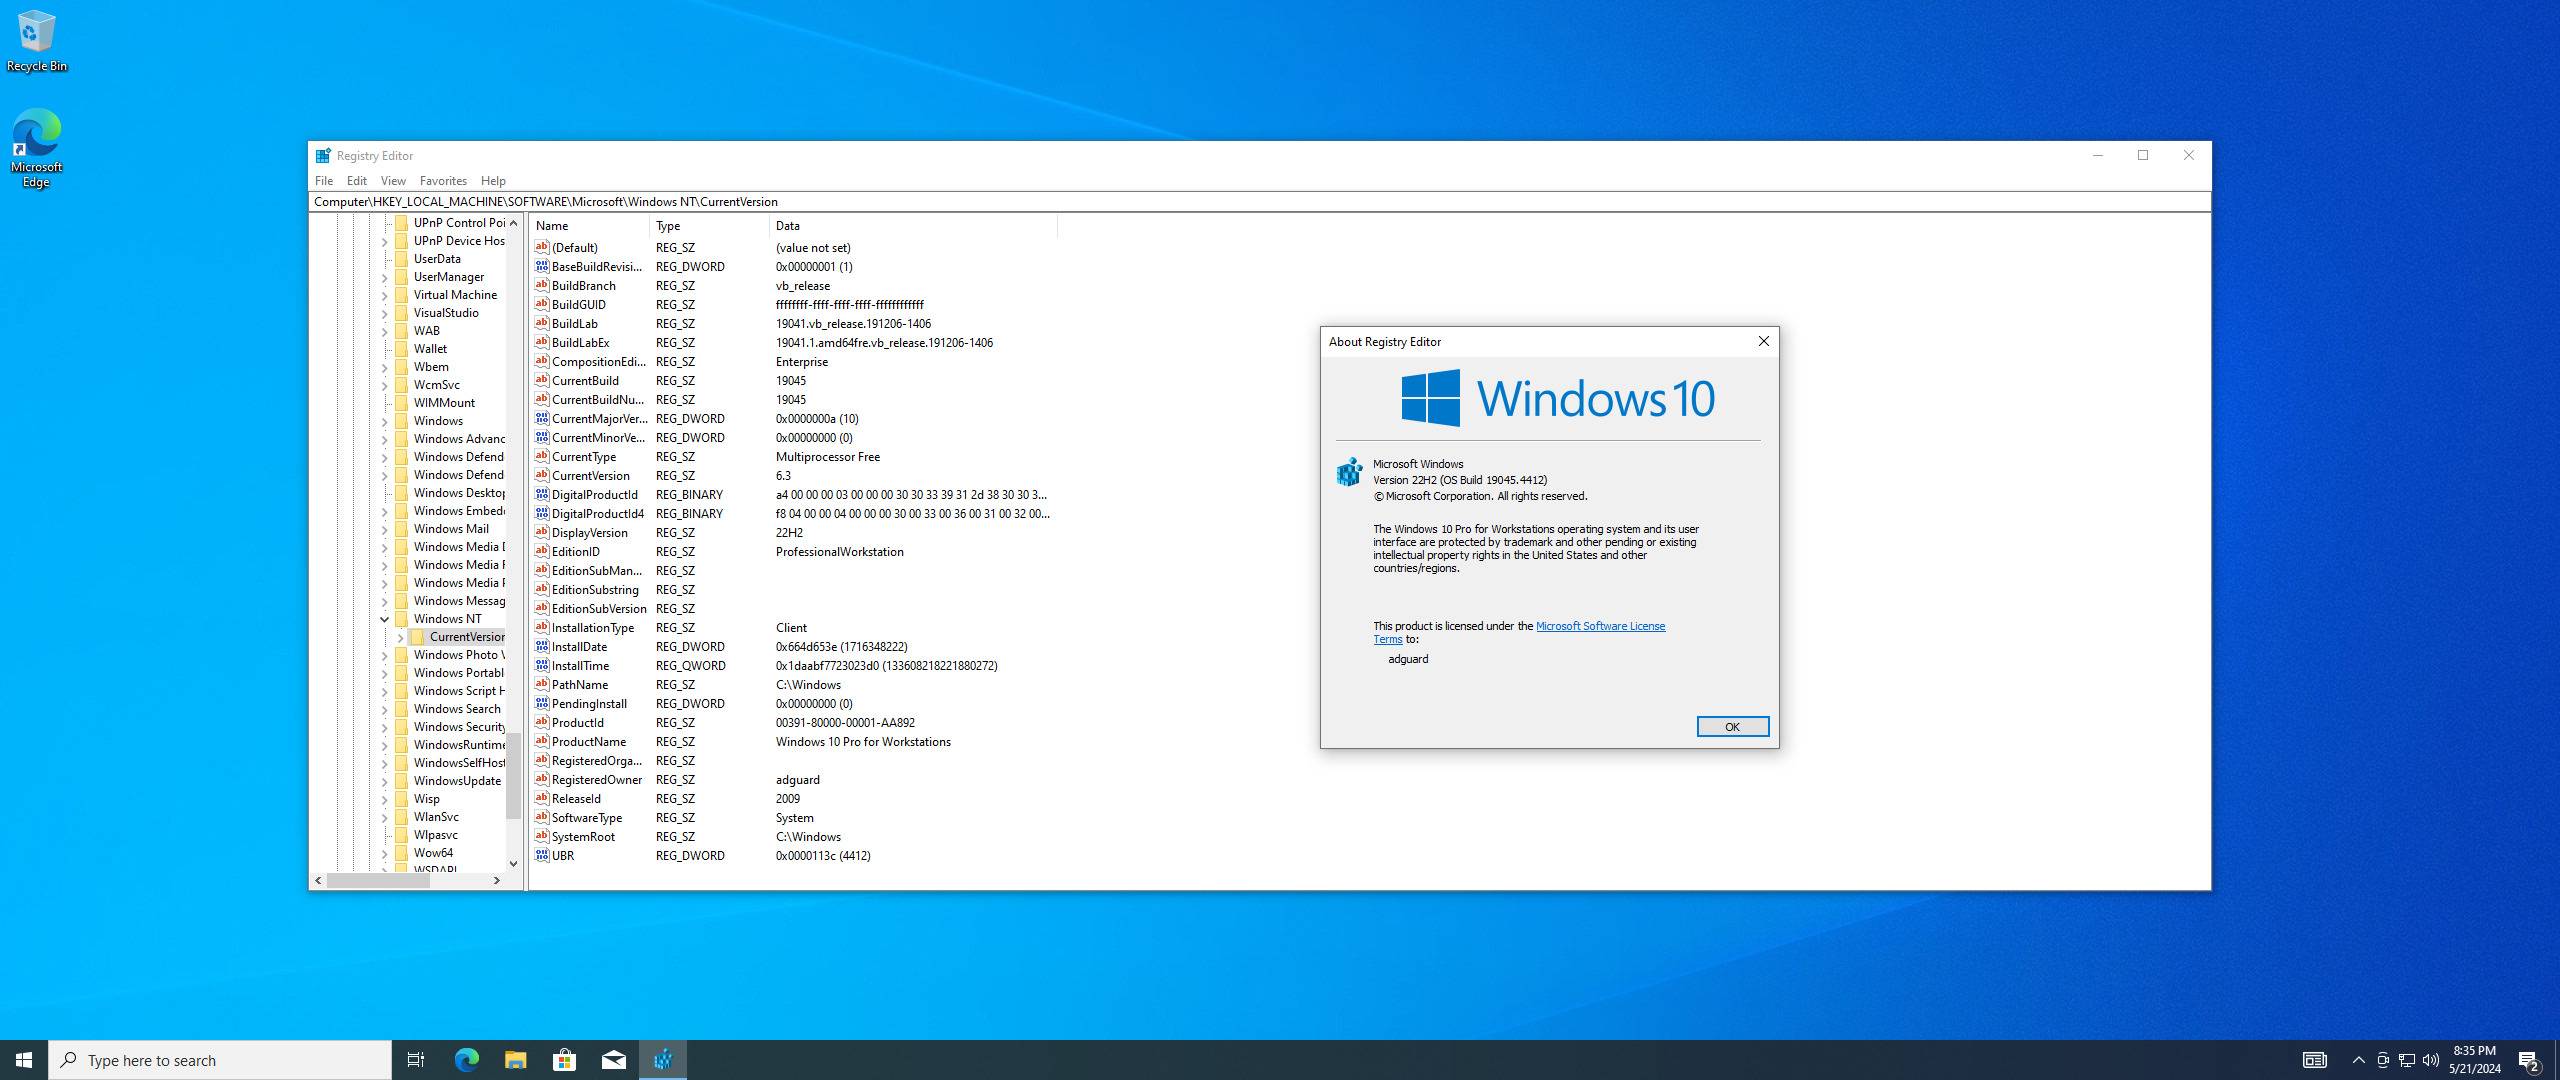This screenshot has height=1080, width=2560.
Task: Open the Recycle Bin desktop icon
Action: pyautogui.click(x=36, y=40)
